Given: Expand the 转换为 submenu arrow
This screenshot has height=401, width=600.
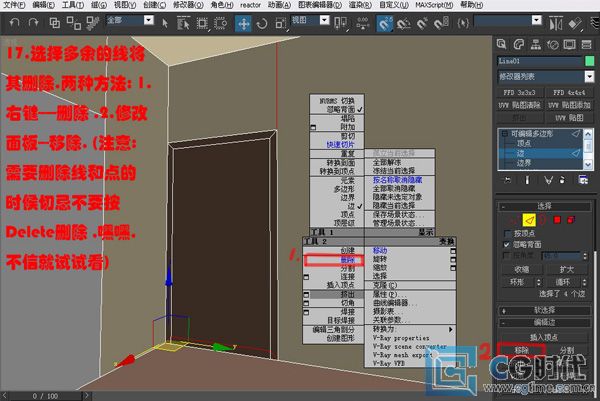Looking at the screenshot, I should tap(450, 329).
